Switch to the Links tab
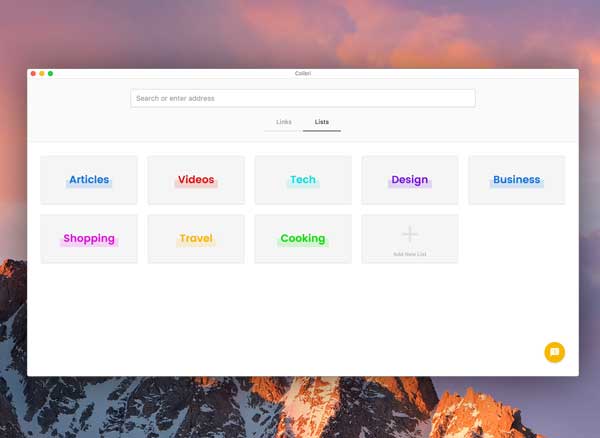The image size is (600, 438). pos(284,122)
